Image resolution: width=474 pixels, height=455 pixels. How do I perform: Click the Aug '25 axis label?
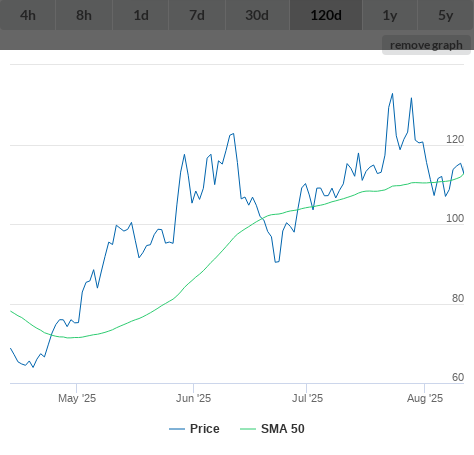(425, 398)
